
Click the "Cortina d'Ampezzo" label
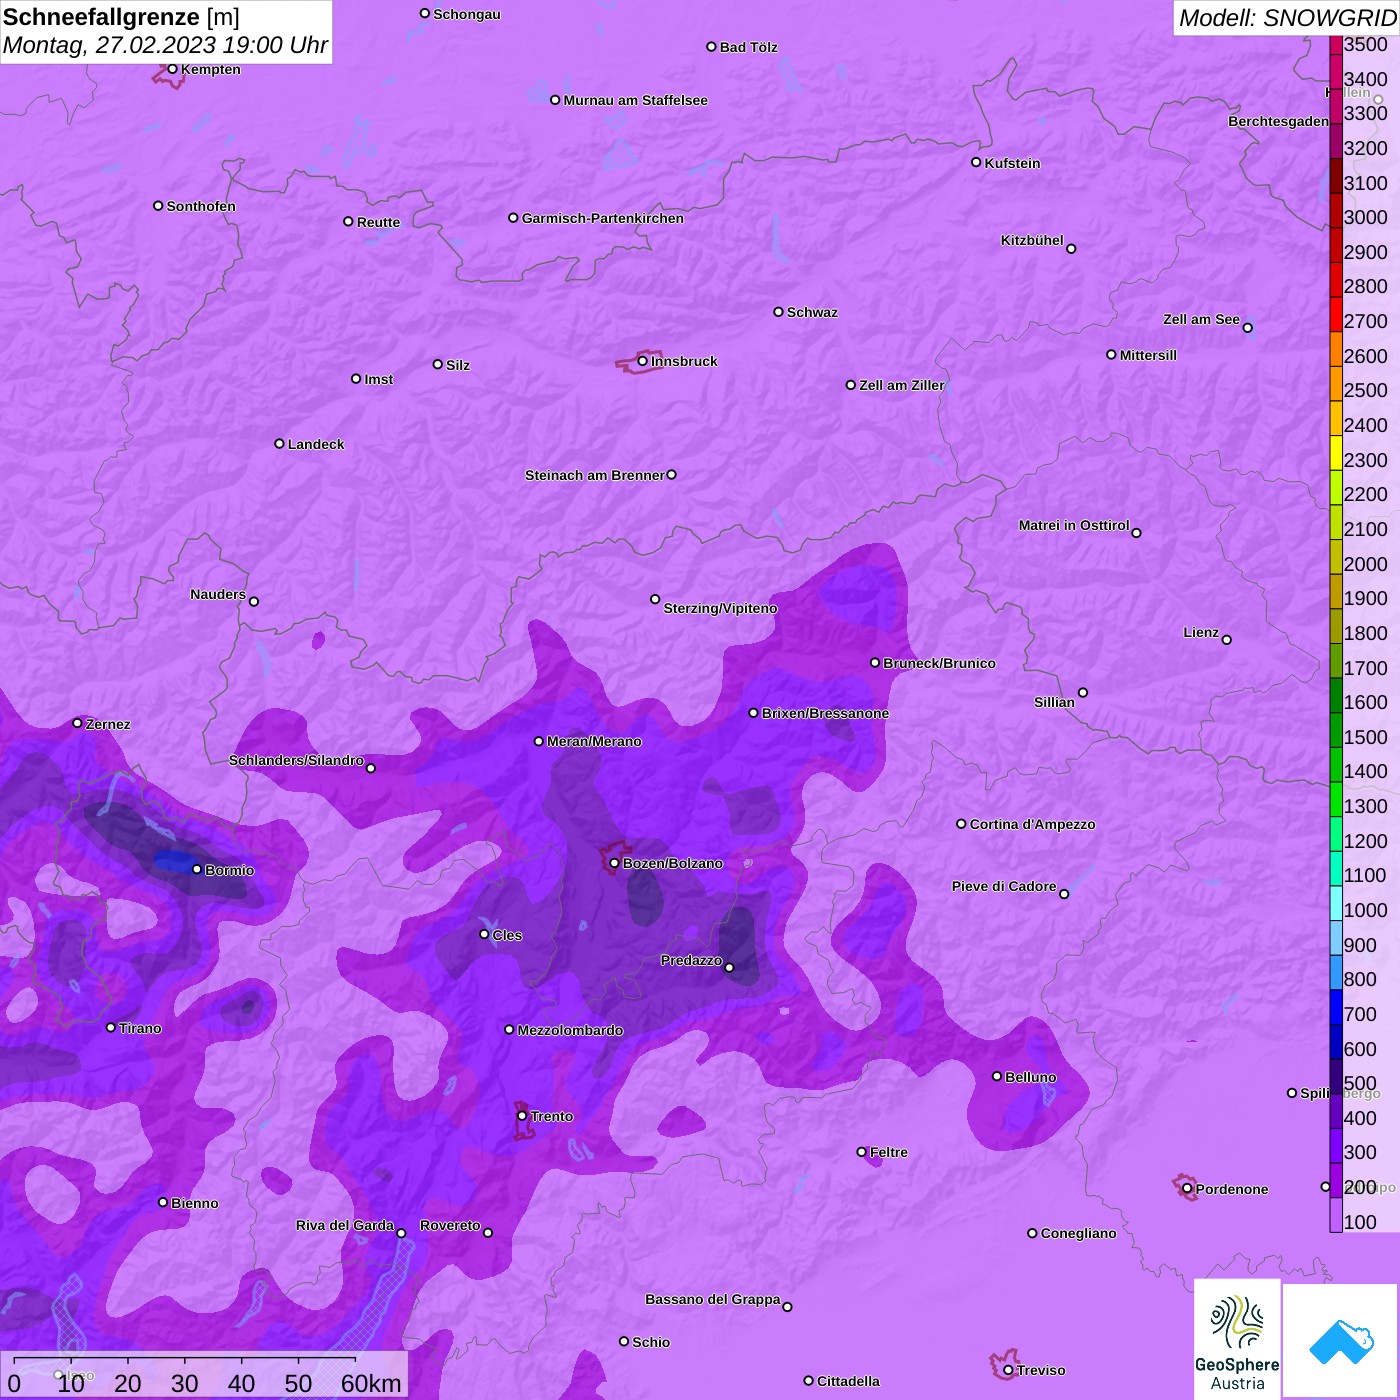(1033, 824)
